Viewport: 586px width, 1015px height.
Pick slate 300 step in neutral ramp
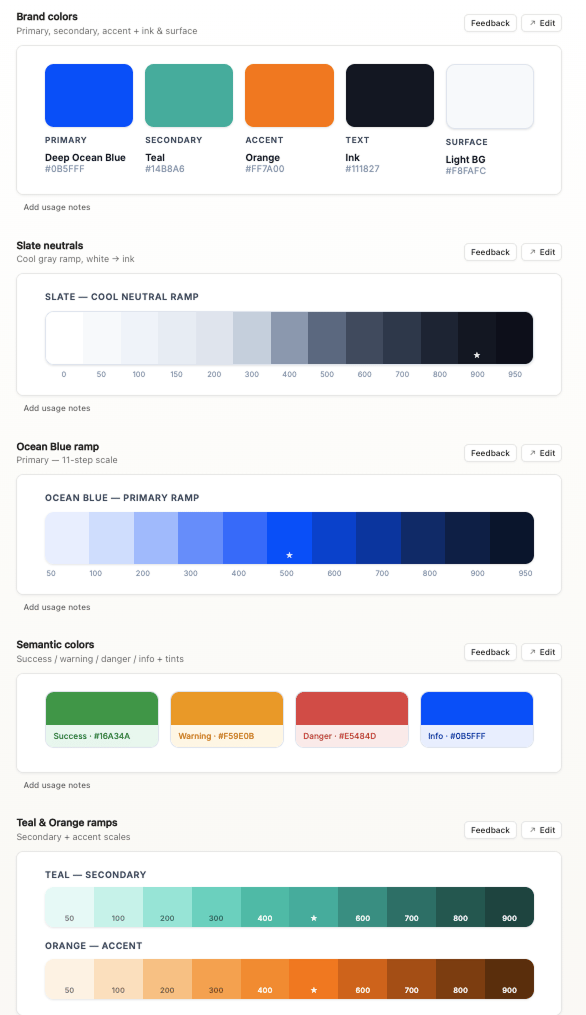tap(252, 338)
